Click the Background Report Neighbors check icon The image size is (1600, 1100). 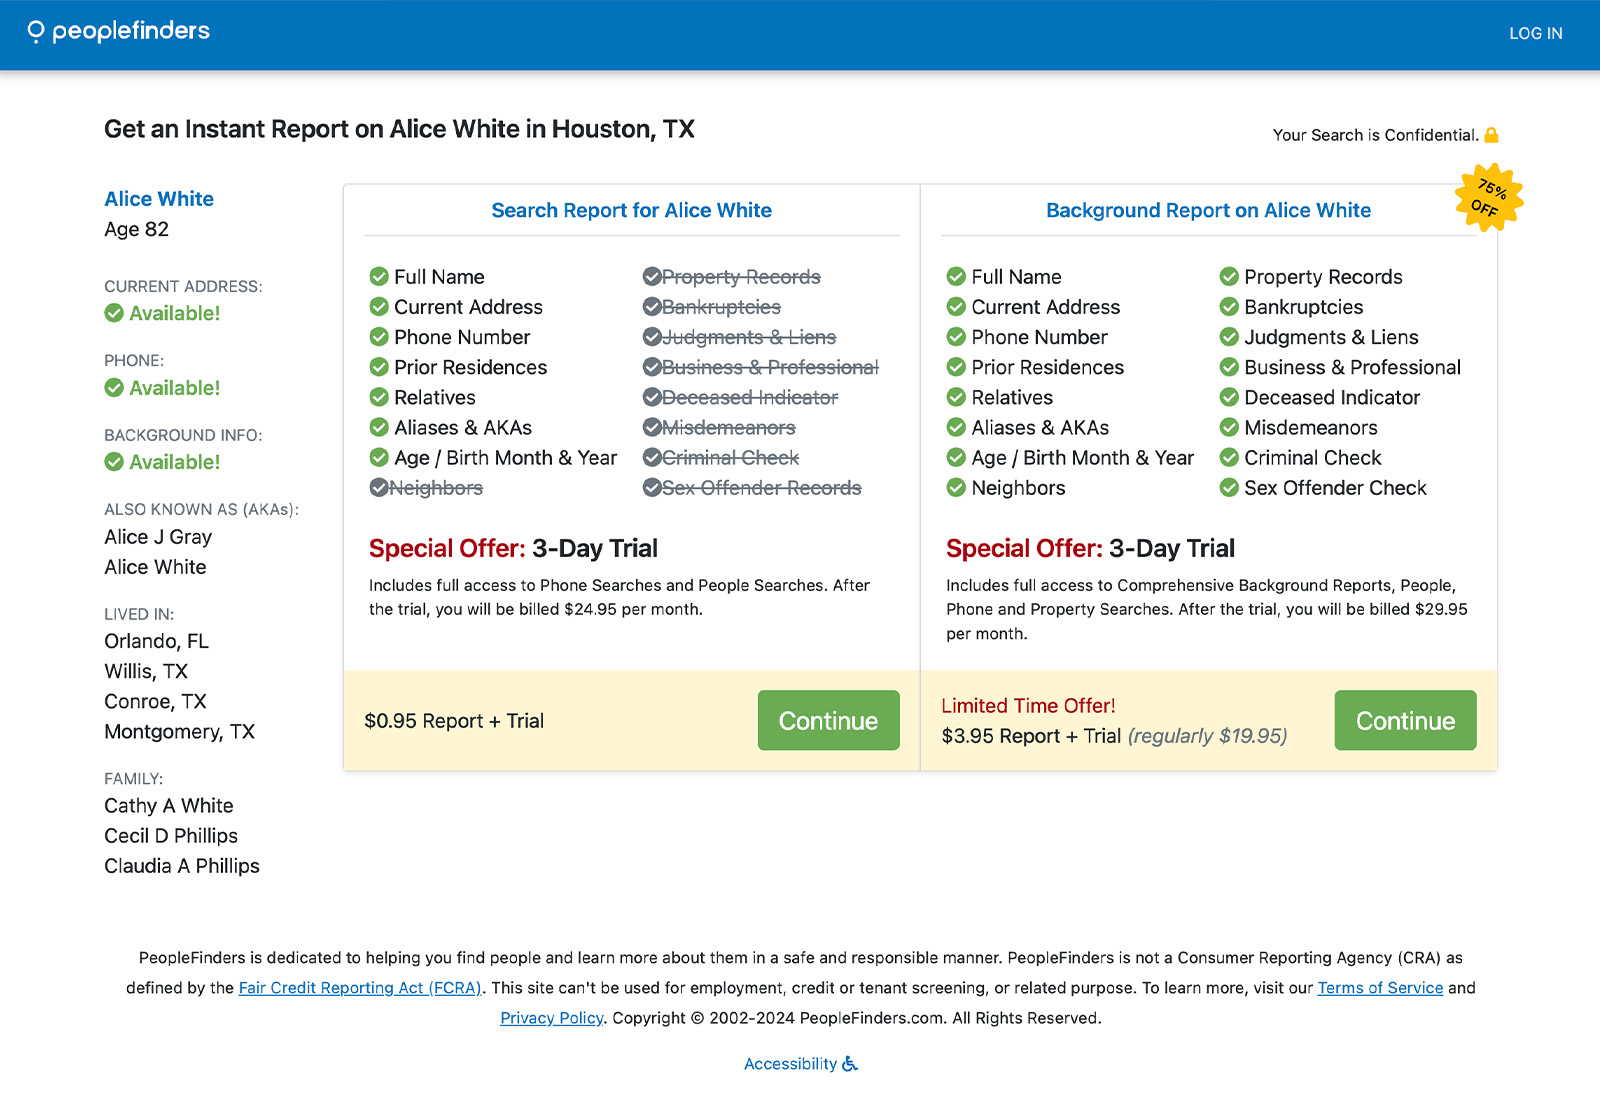956,487
